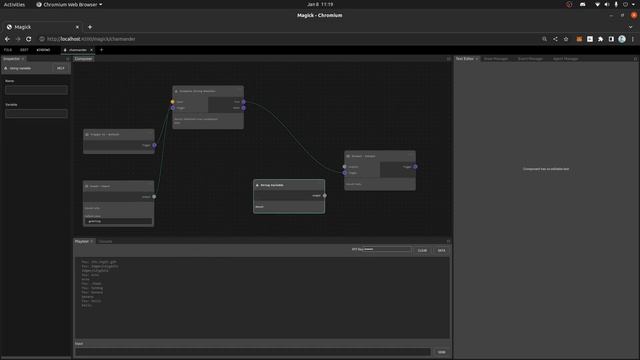Click the String Variable node output socket
The width and height of the screenshot is (640, 360).
coord(324,196)
